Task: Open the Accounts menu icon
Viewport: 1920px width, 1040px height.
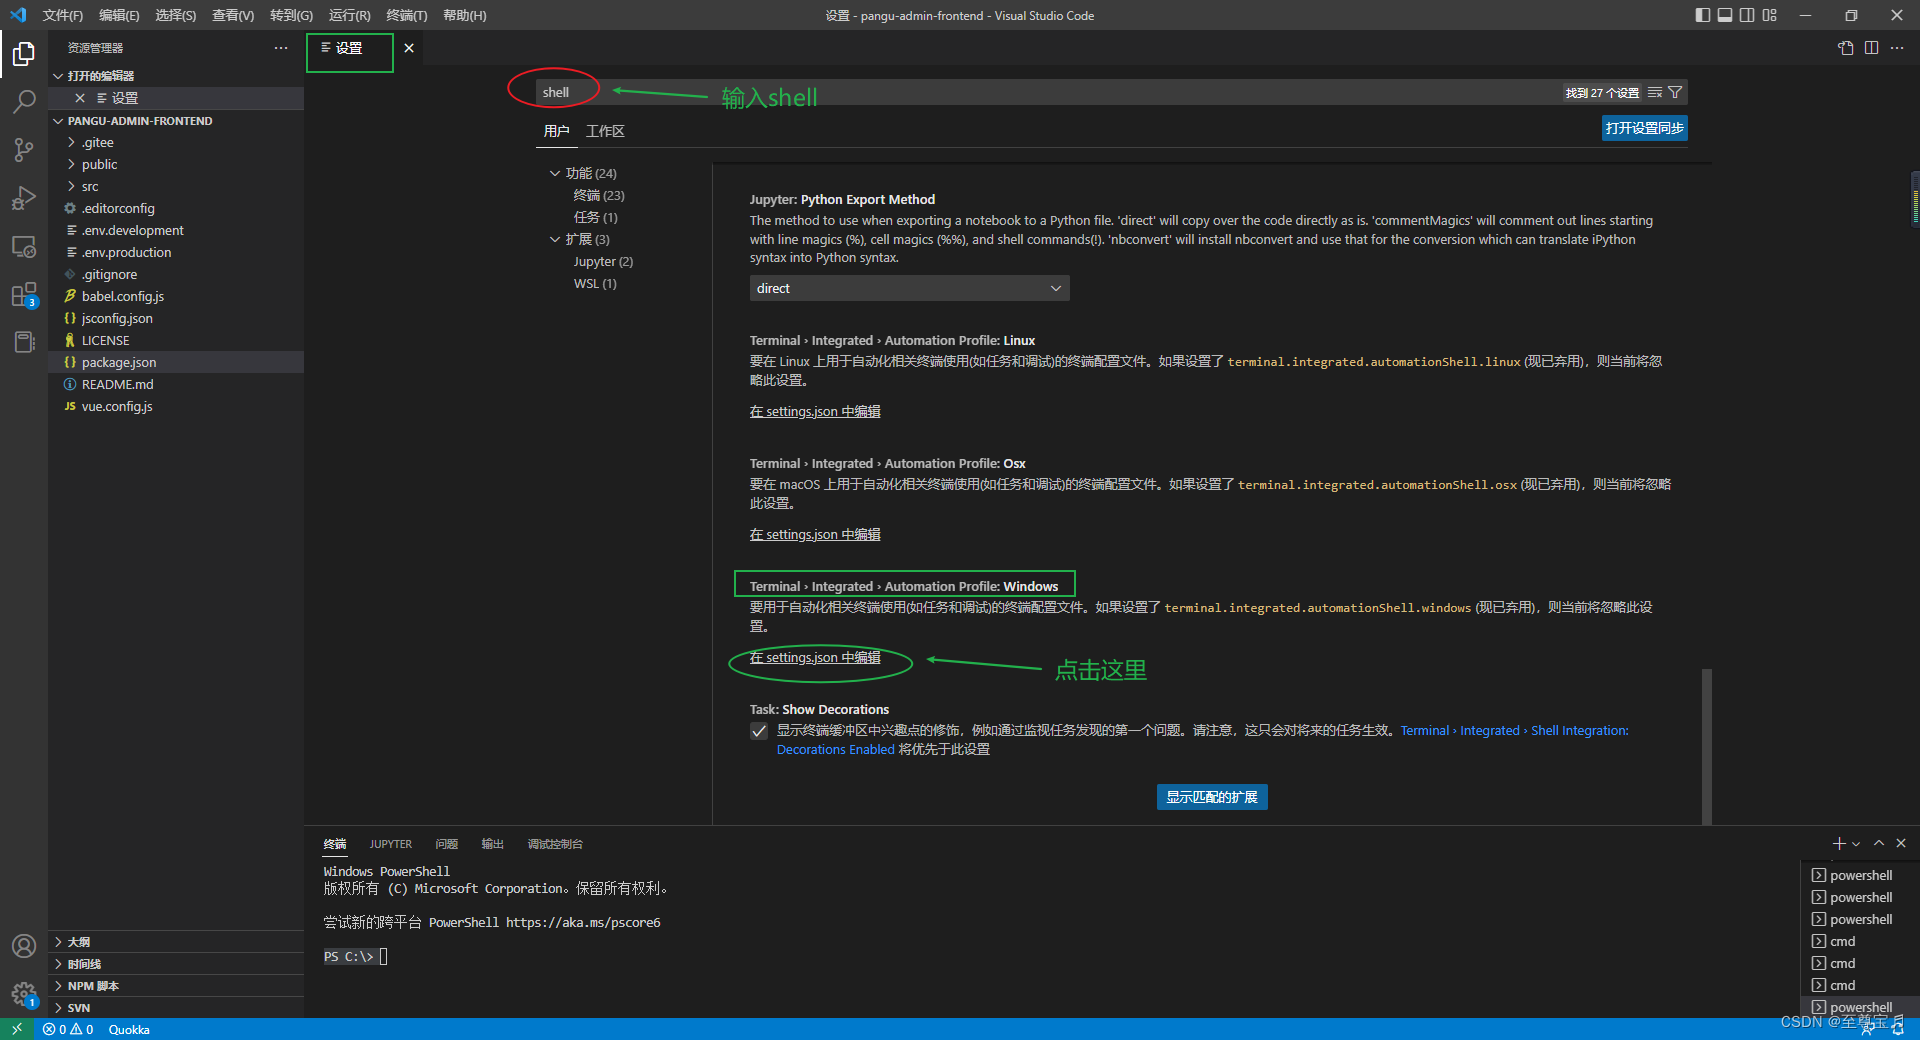Action: click(x=24, y=946)
